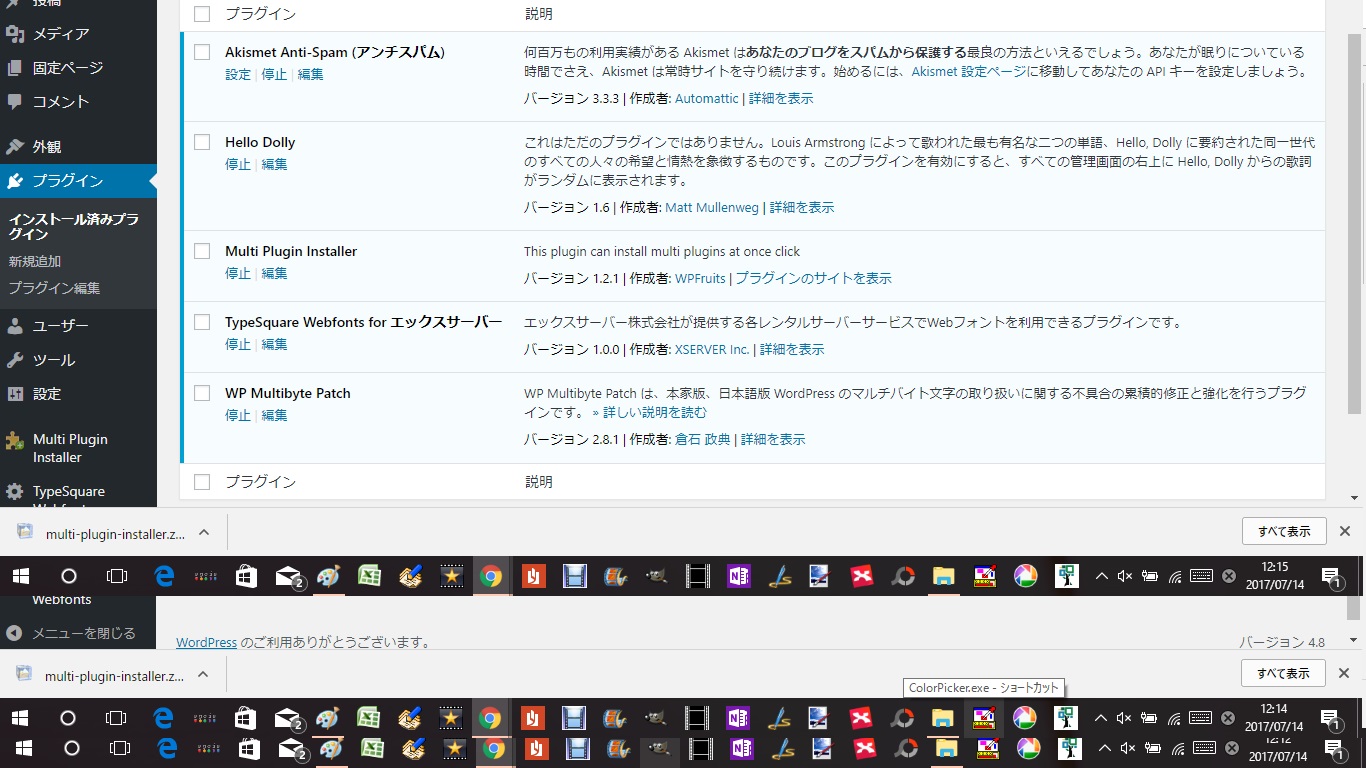The height and width of the screenshot is (768, 1366).
Task: Deactivate TypeSquare Webfonts via 停止 link
Action: pyautogui.click(x=238, y=344)
